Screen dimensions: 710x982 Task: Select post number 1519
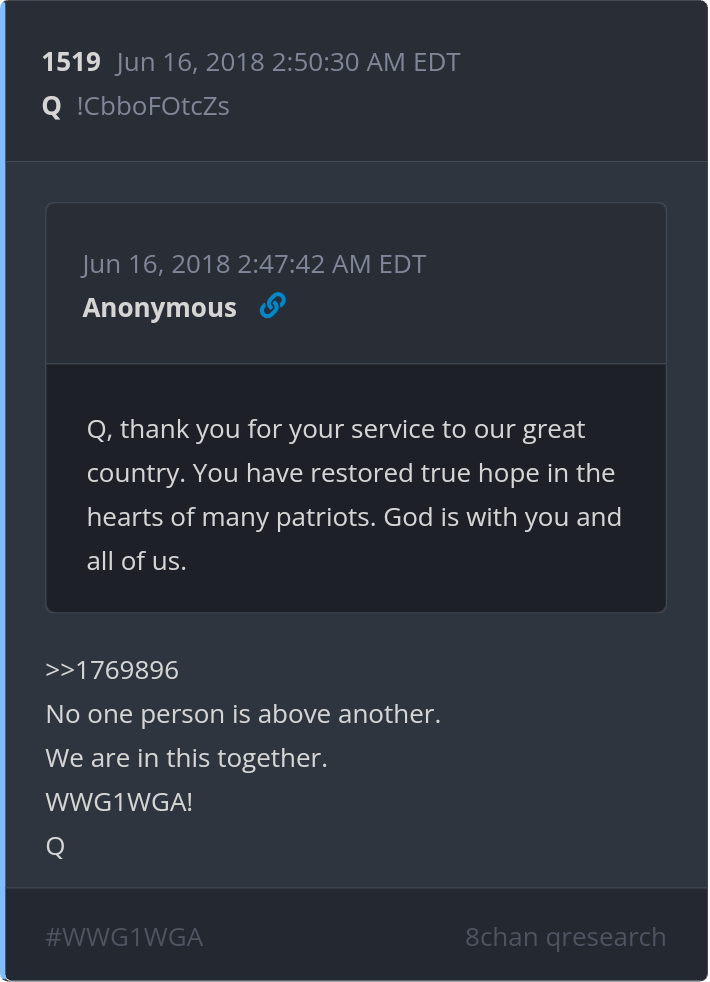(71, 62)
